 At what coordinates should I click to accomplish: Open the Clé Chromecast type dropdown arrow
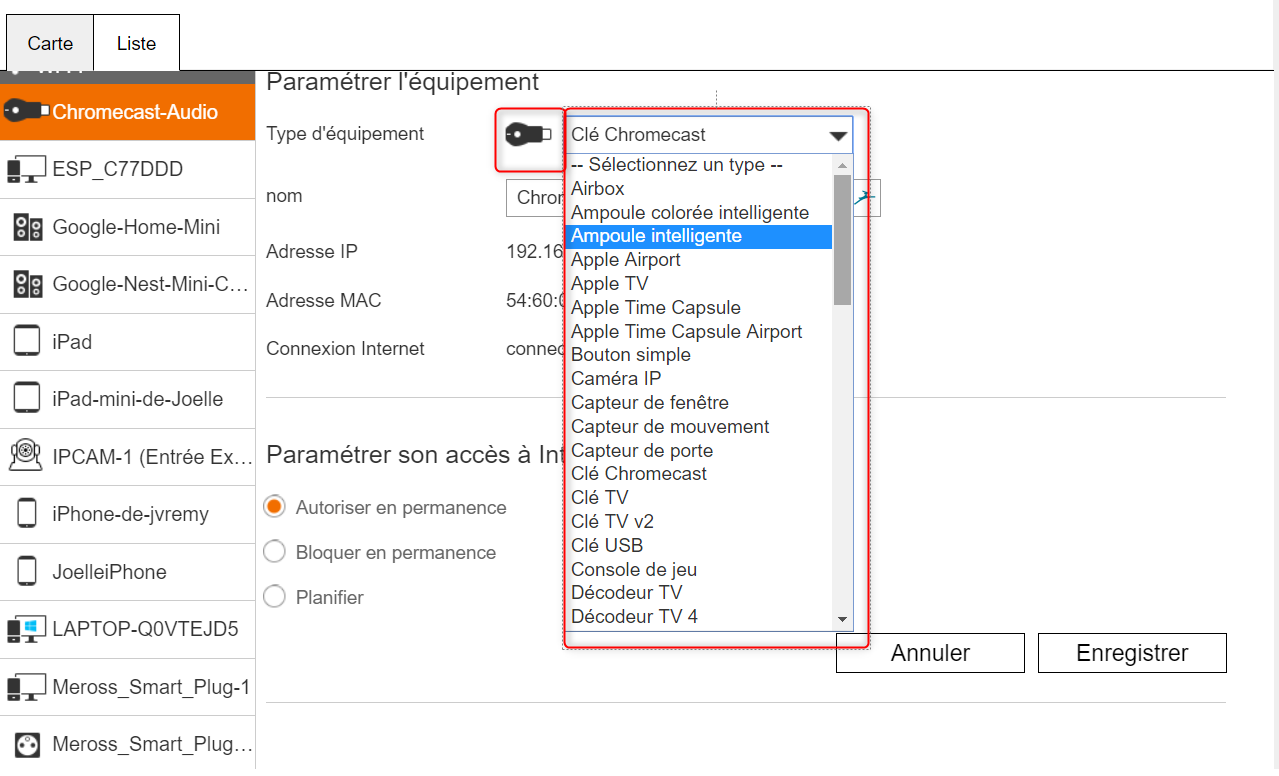838,136
